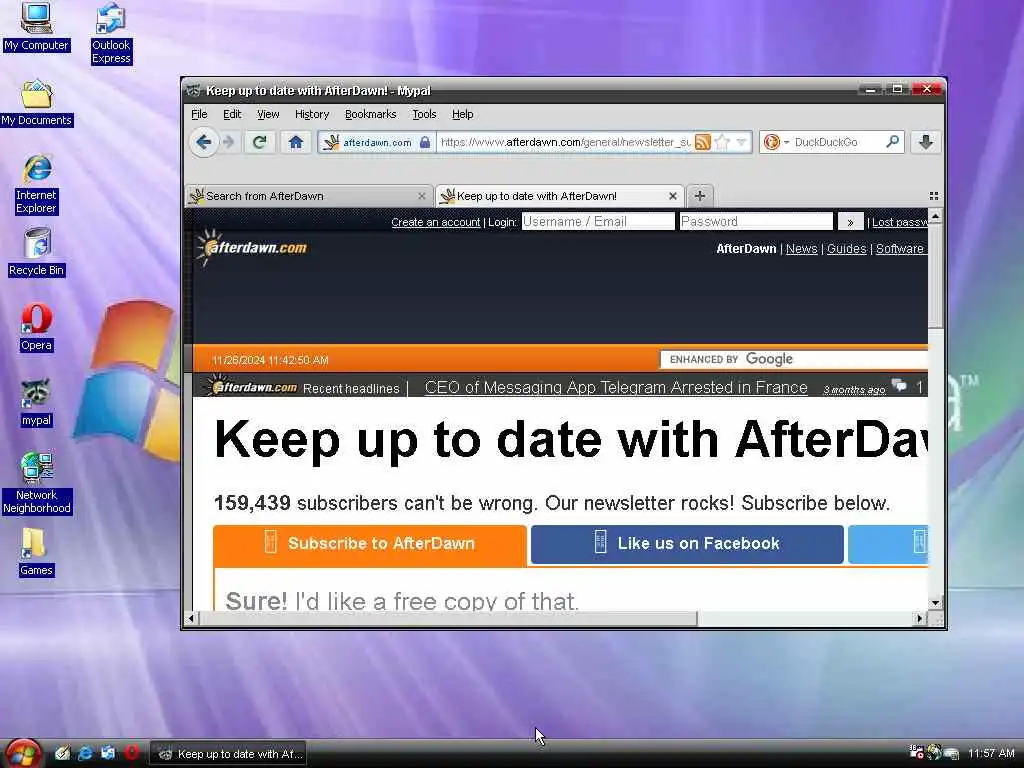Open the View menu
Screen dimensions: 1024x768
pyautogui.click(x=268, y=114)
